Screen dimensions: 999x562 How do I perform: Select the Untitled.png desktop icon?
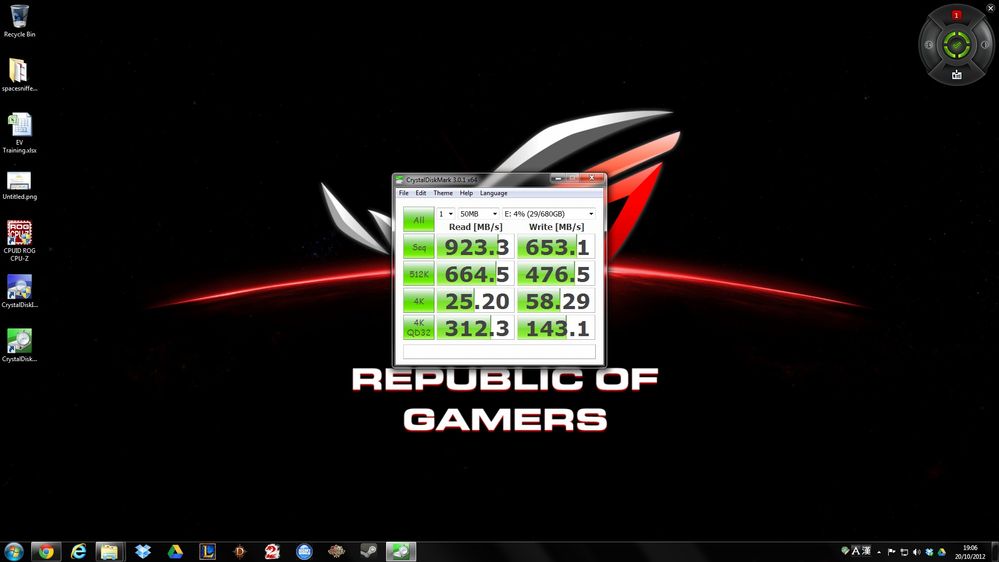(19, 185)
